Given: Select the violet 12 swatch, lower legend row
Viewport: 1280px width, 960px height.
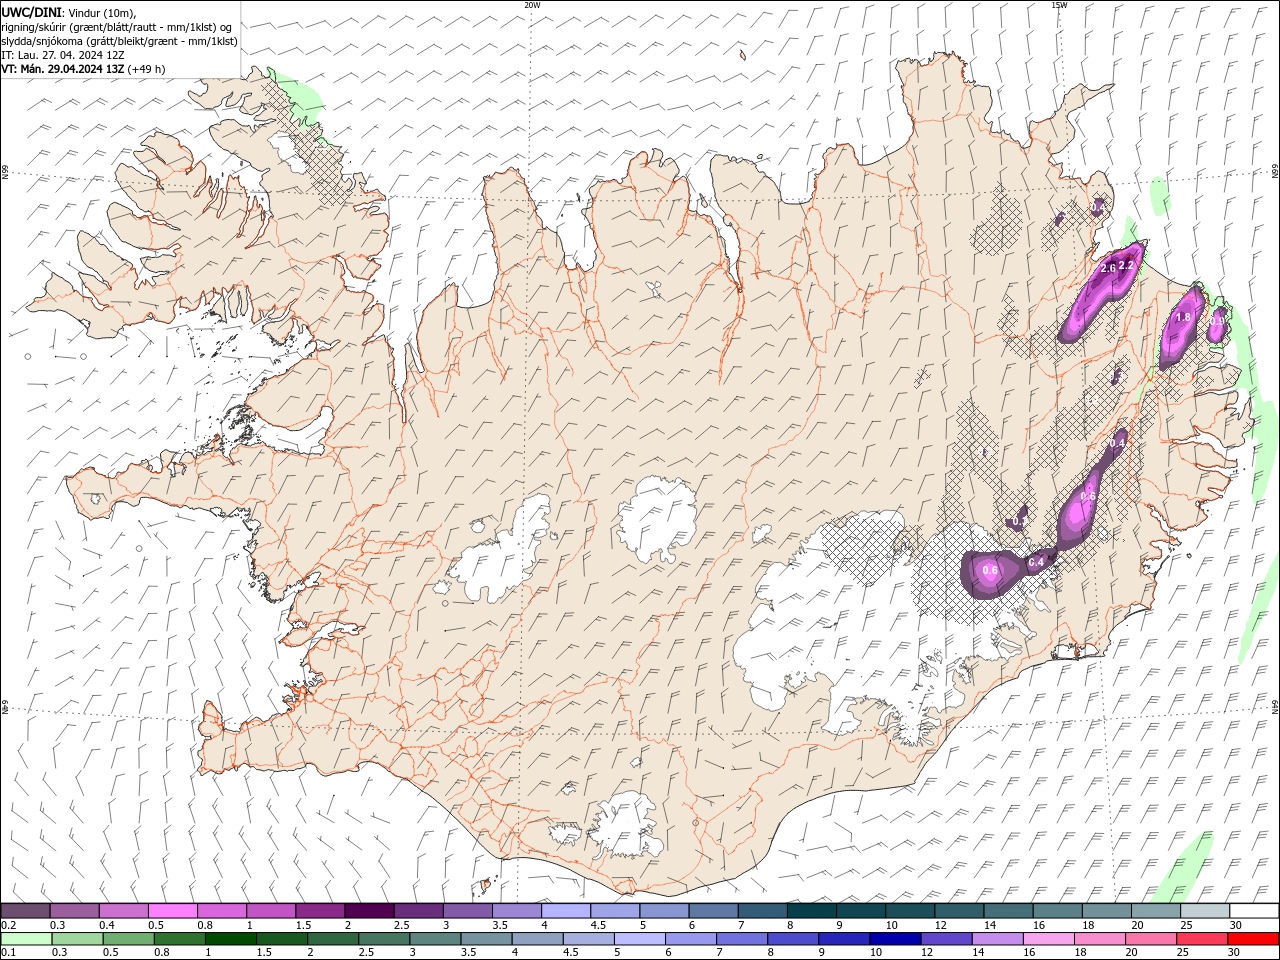Looking at the screenshot, I should pyautogui.click(x=946, y=939).
